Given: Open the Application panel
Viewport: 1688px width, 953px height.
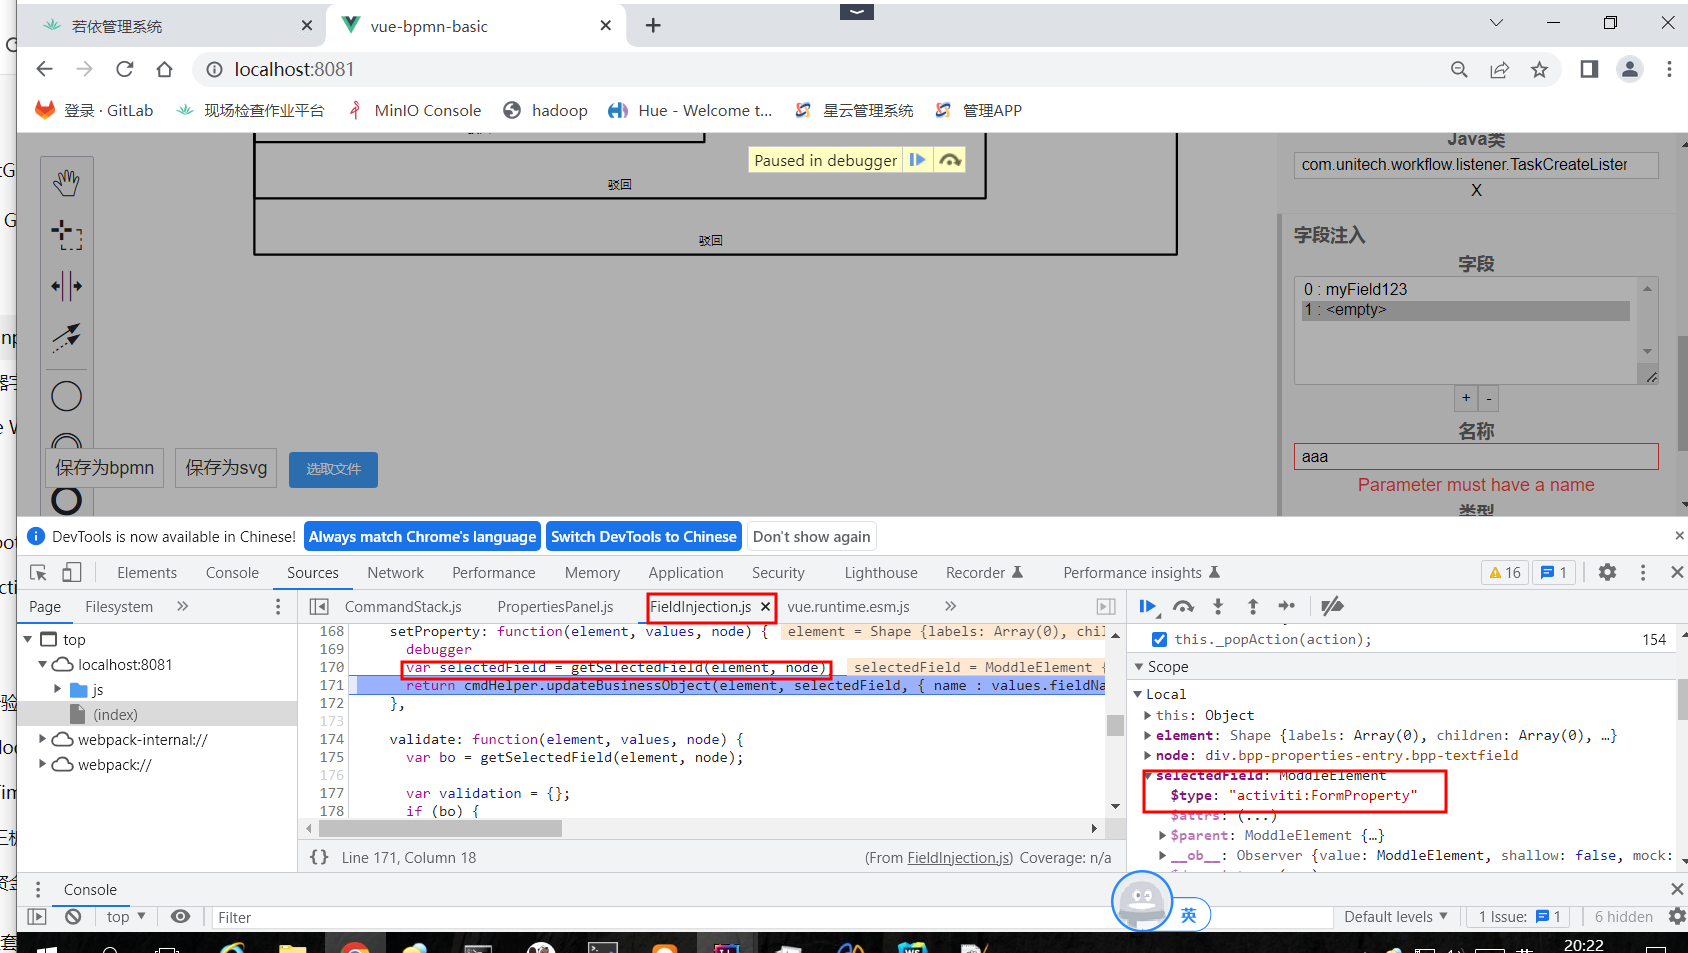Looking at the screenshot, I should coord(686,573).
